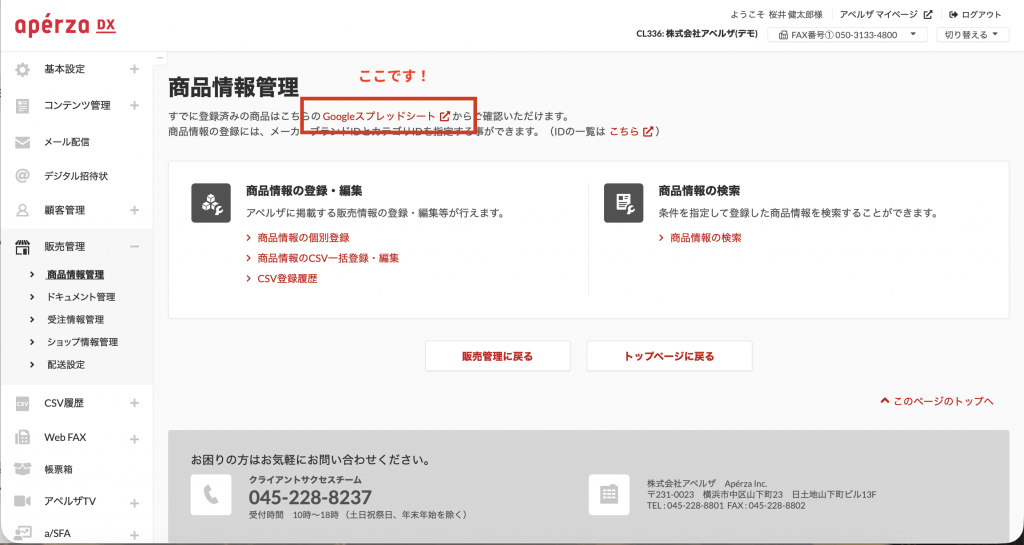1024x545 pixels.
Task: Click the gear icon beside 基本設定
Action: 23,69
